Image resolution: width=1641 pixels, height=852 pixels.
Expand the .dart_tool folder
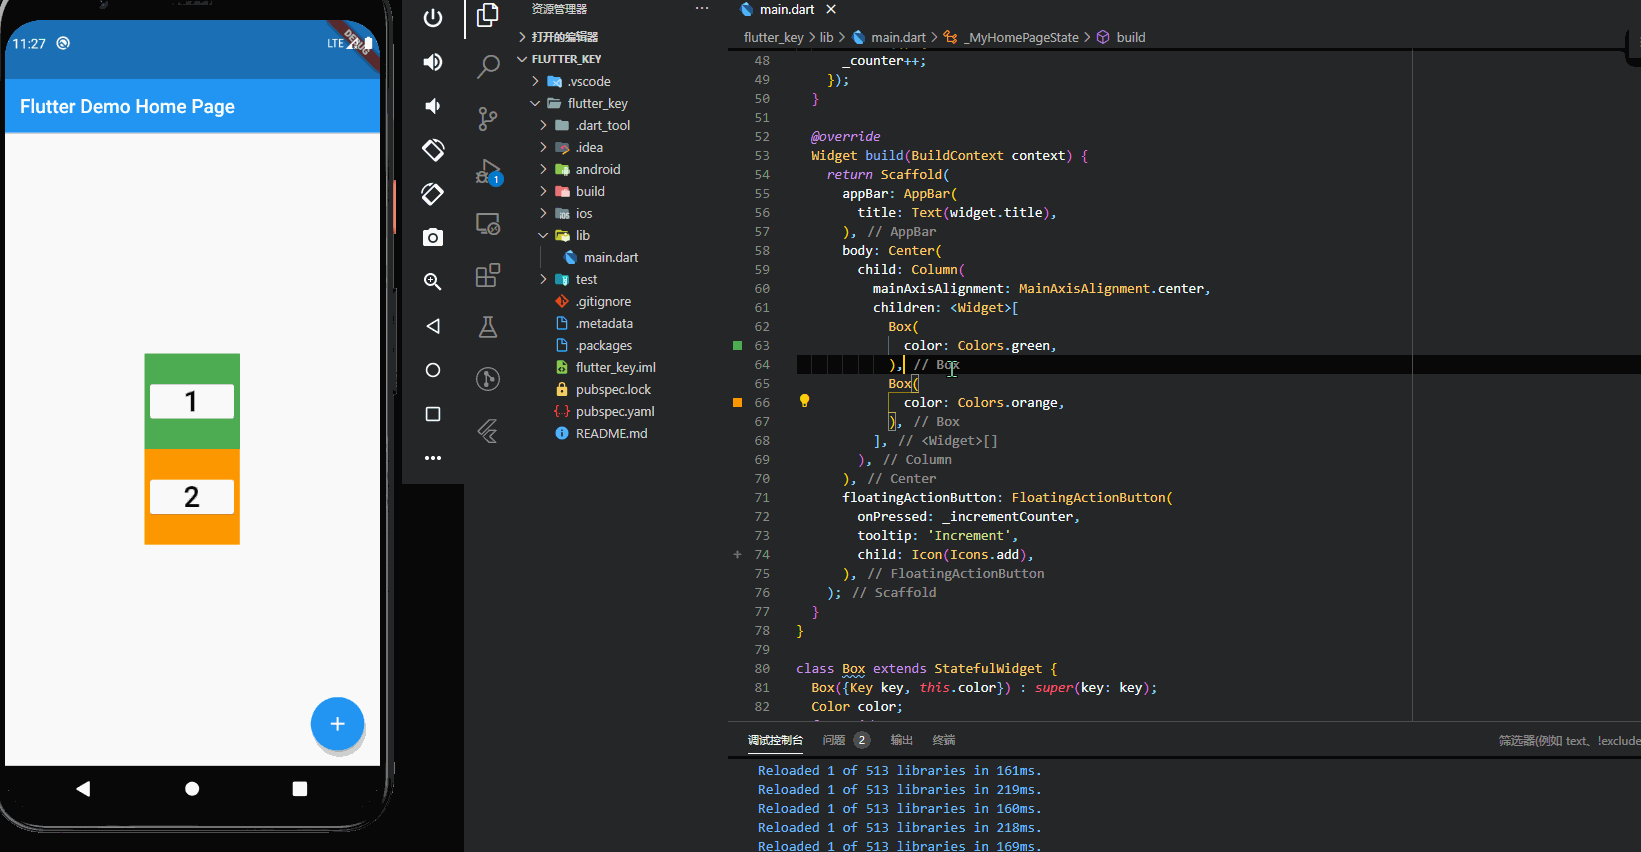pos(603,125)
